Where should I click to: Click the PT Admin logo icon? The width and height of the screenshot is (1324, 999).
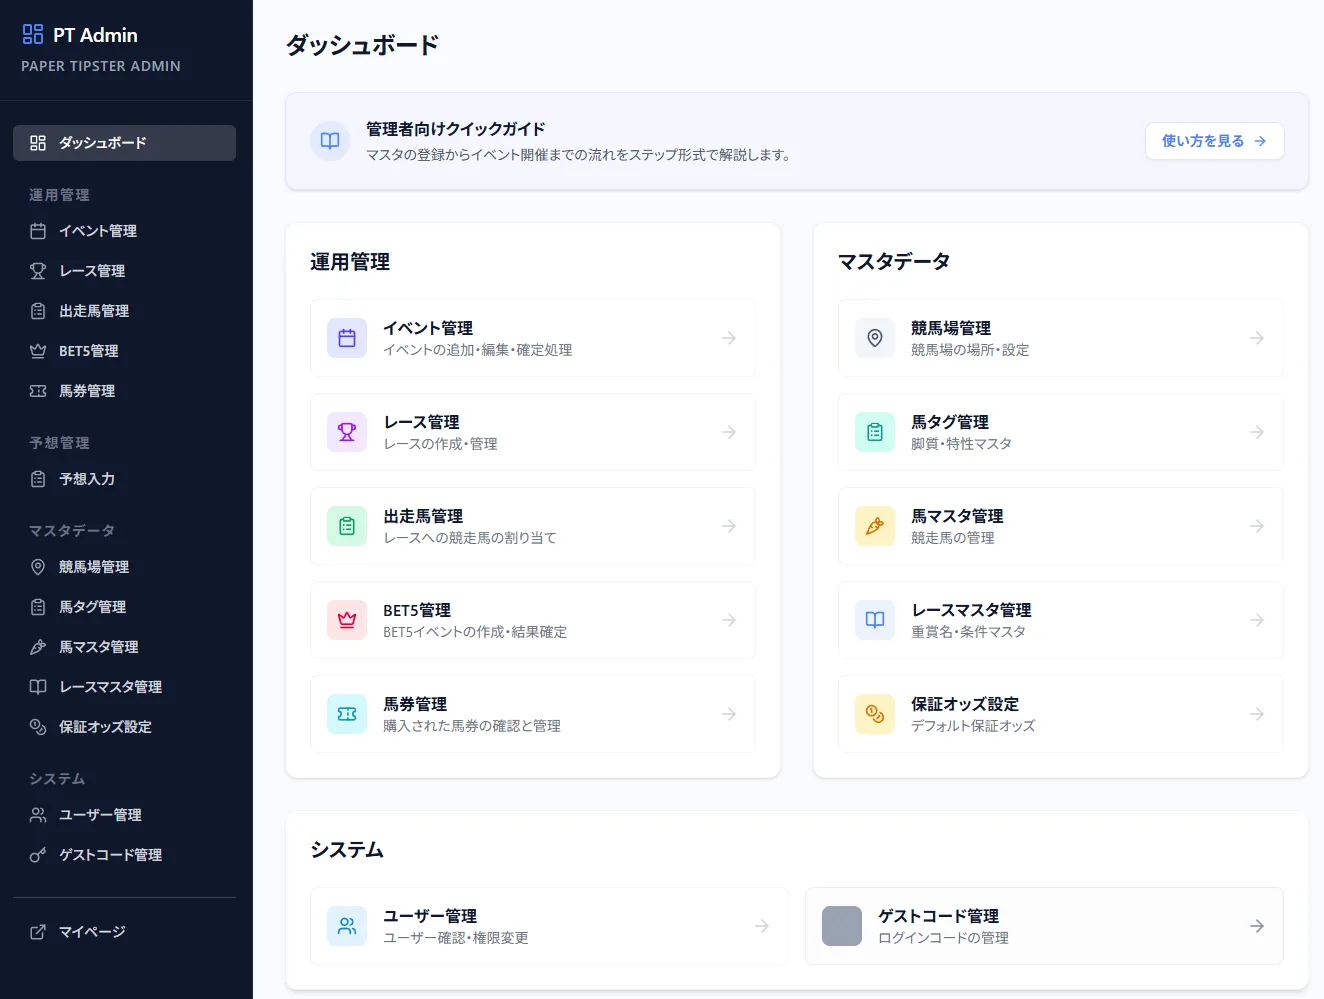click(33, 34)
